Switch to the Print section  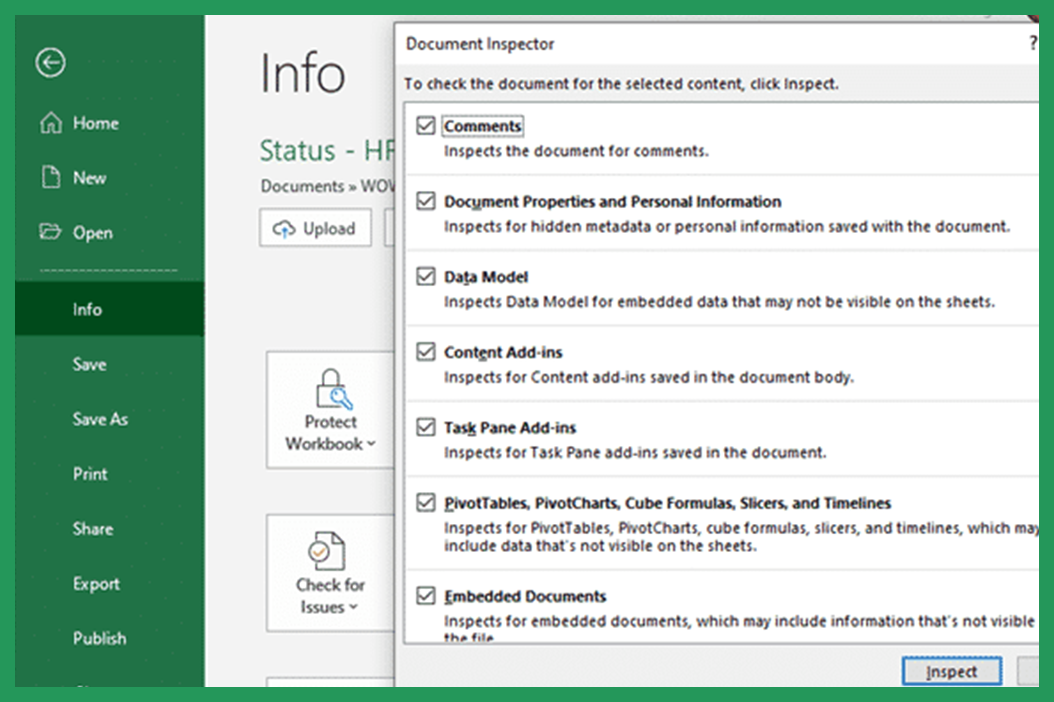tap(90, 473)
